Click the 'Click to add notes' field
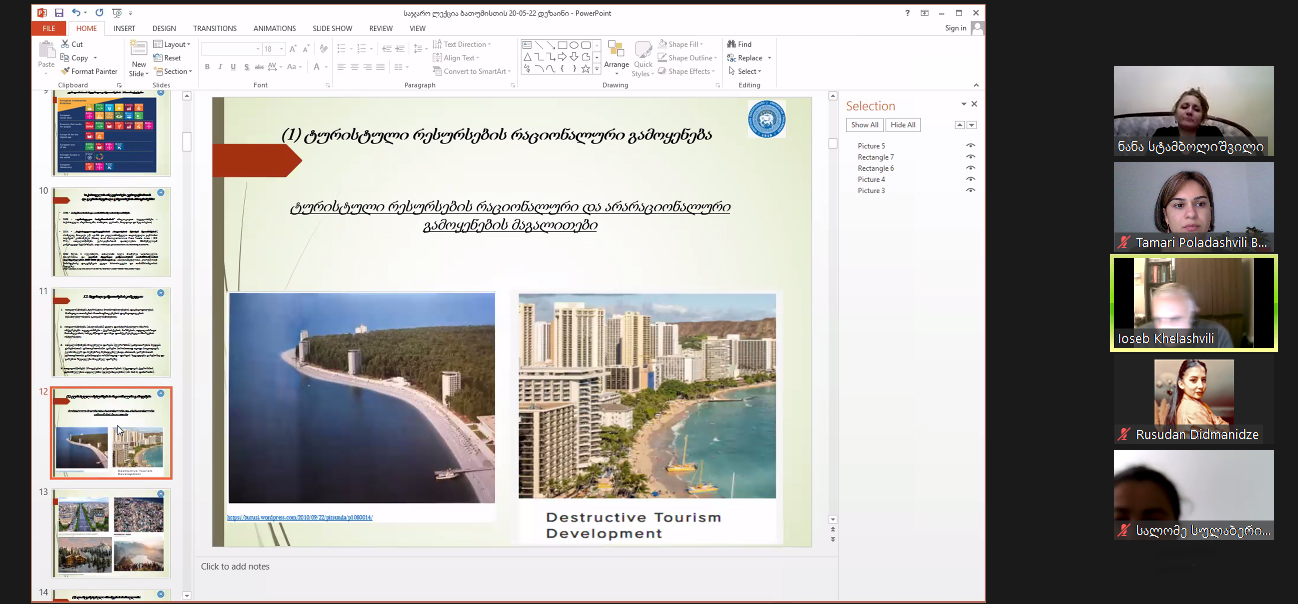This screenshot has width=1298, height=604. pos(235,567)
